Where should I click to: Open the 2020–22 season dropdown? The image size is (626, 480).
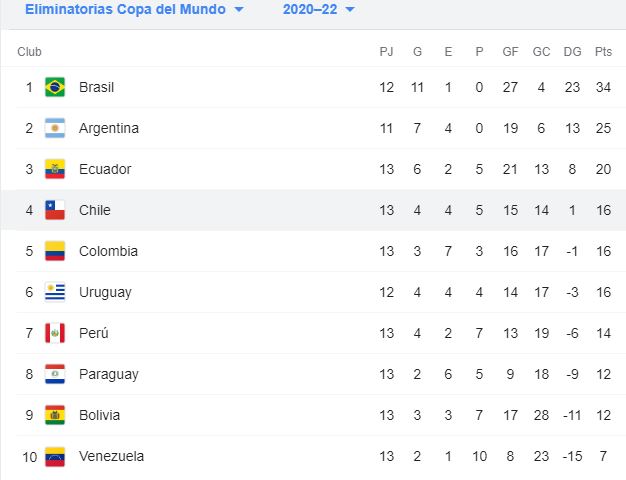tap(319, 9)
